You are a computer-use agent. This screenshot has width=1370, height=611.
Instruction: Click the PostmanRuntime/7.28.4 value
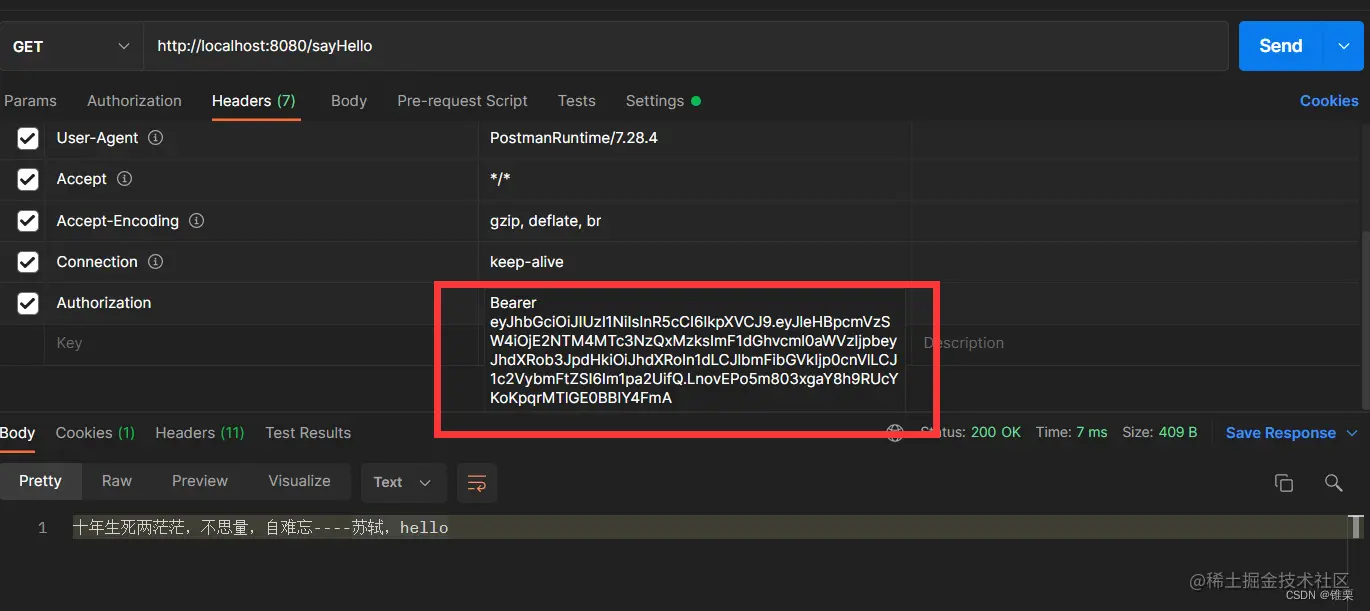coord(573,138)
